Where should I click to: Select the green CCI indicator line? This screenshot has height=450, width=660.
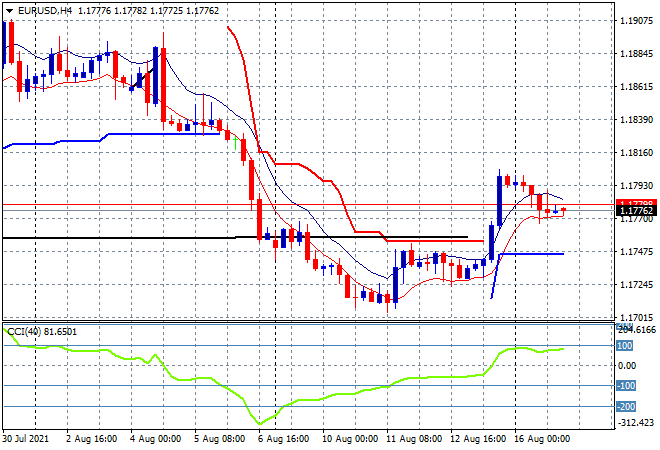pos(200,379)
